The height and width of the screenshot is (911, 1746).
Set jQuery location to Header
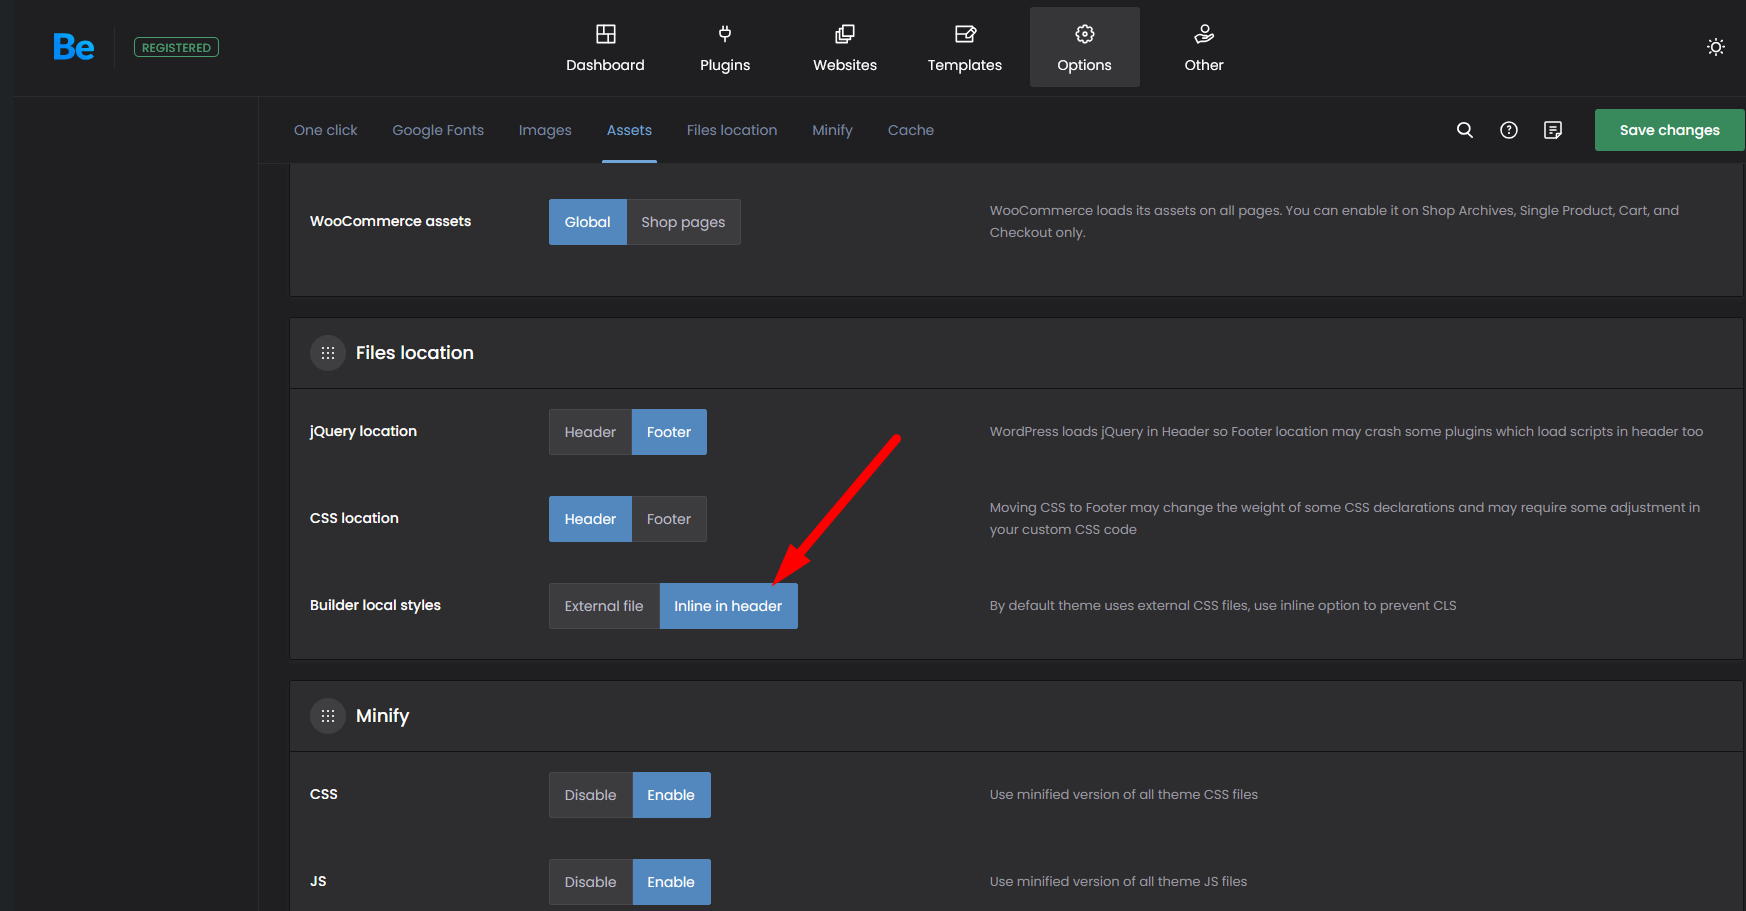coord(590,432)
